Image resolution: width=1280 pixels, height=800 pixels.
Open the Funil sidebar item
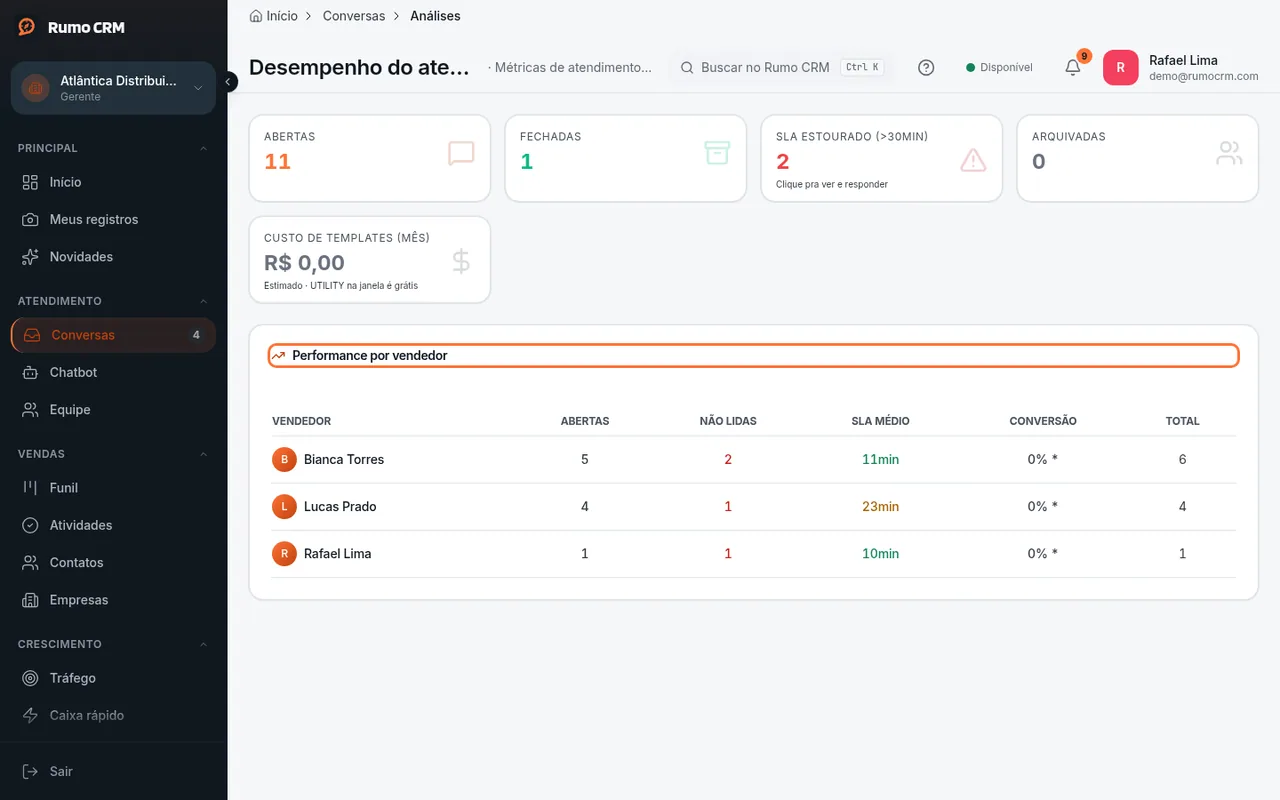click(x=113, y=488)
